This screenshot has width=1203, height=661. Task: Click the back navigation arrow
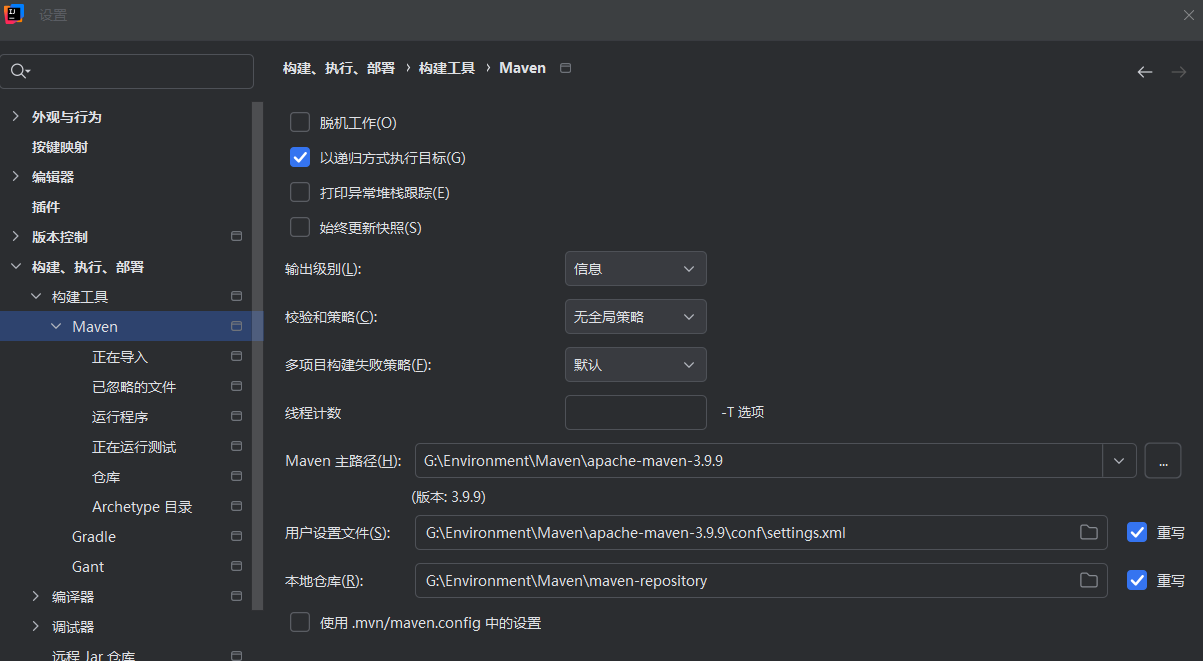pos(1145,72)
